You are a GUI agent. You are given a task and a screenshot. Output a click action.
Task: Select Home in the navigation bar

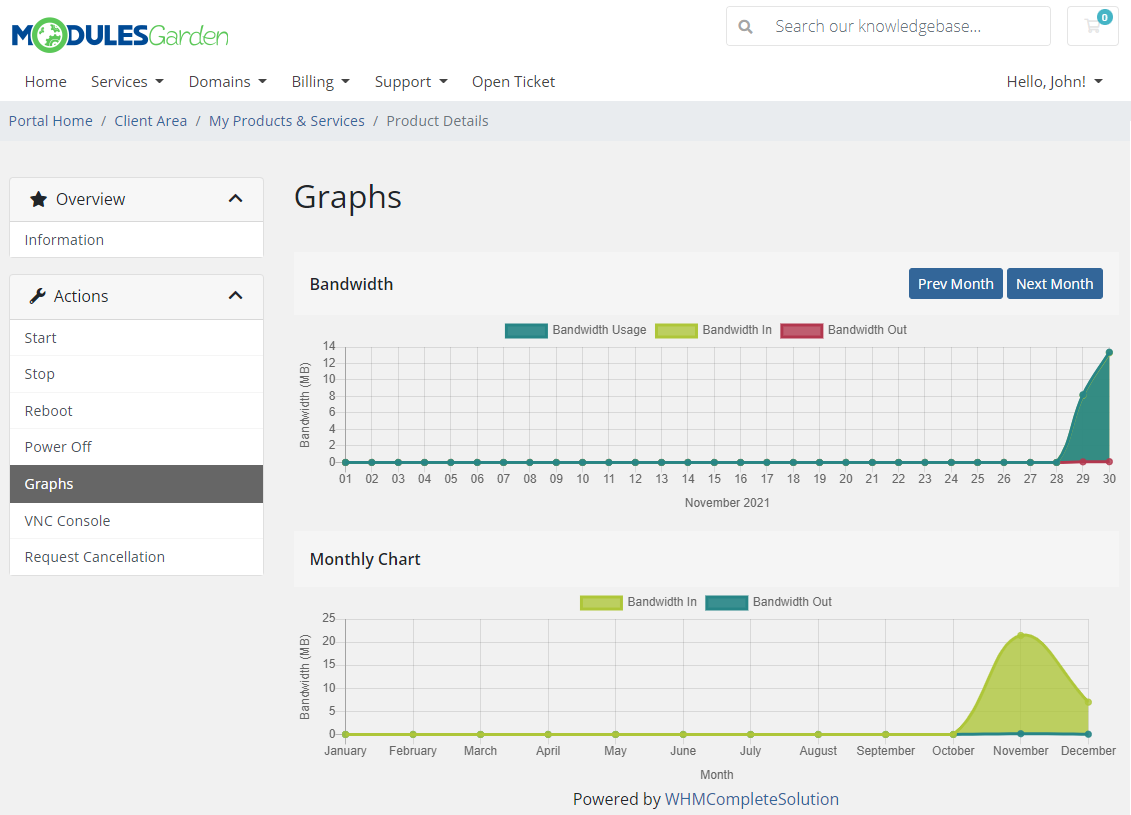coord(45,81)
